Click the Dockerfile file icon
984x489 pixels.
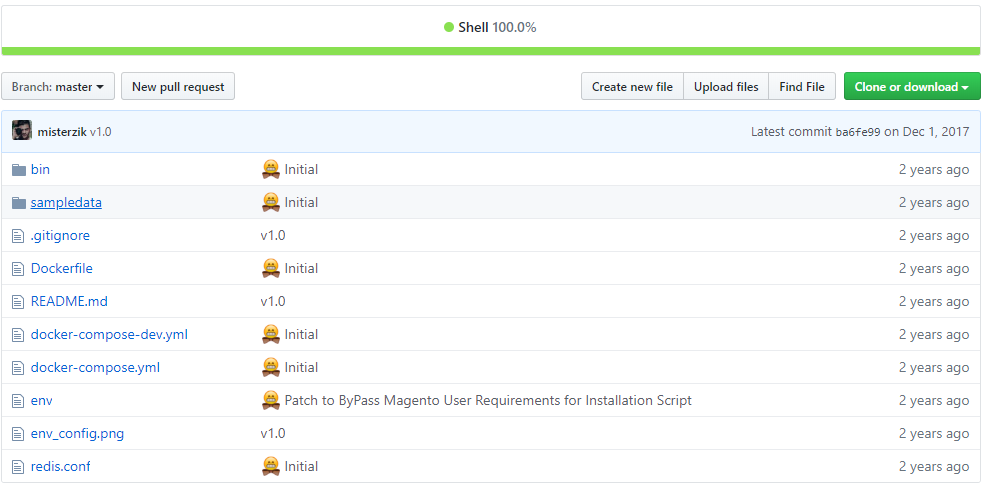pyautogui.click(x=18, y=269)
